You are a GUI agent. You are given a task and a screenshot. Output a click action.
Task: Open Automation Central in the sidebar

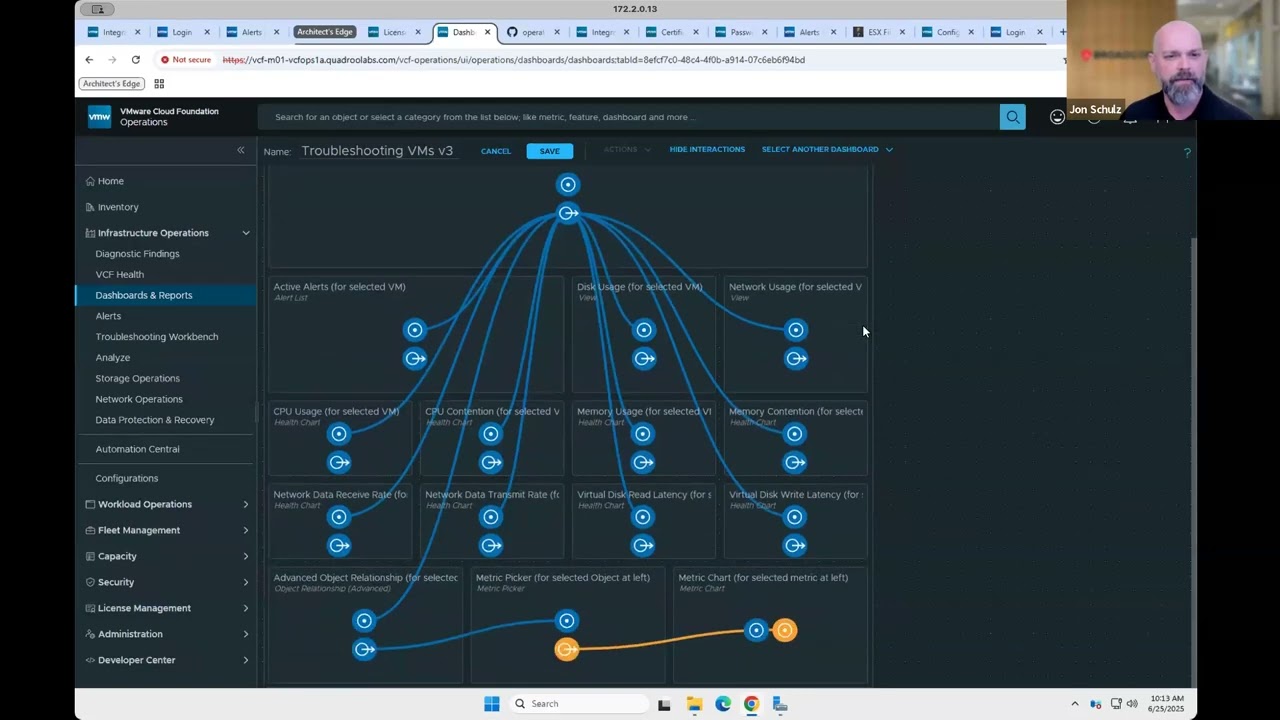click(137, 449)
